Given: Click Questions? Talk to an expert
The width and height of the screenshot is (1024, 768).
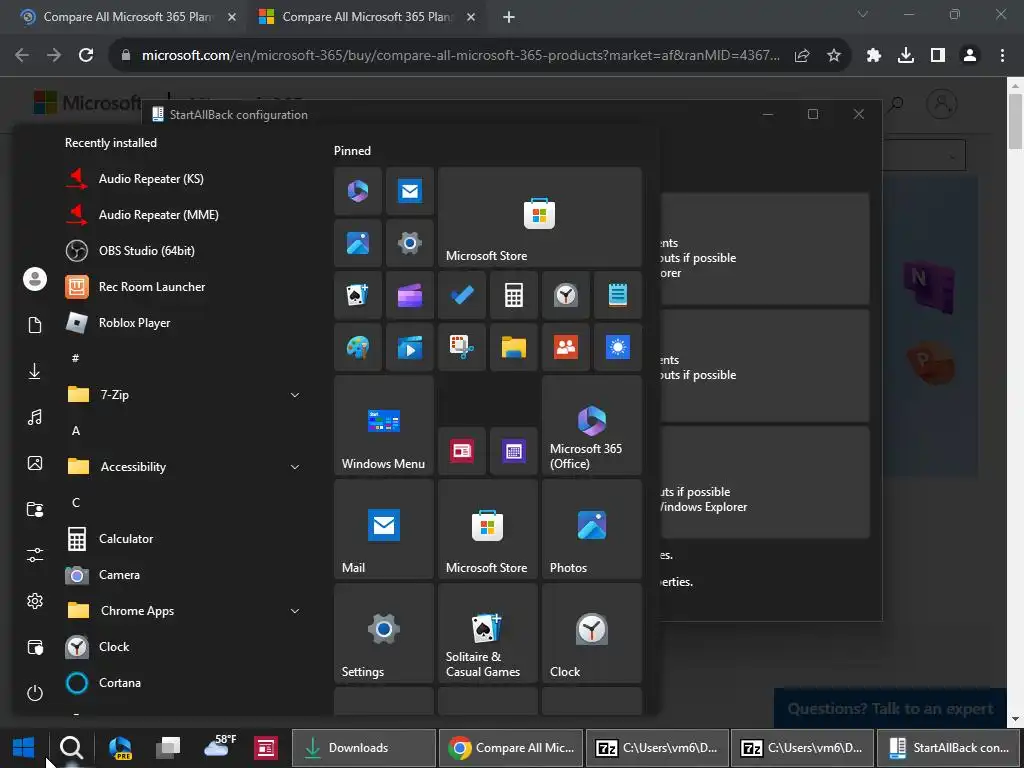Looking at the screenshot, I should (x=891, y=709).
